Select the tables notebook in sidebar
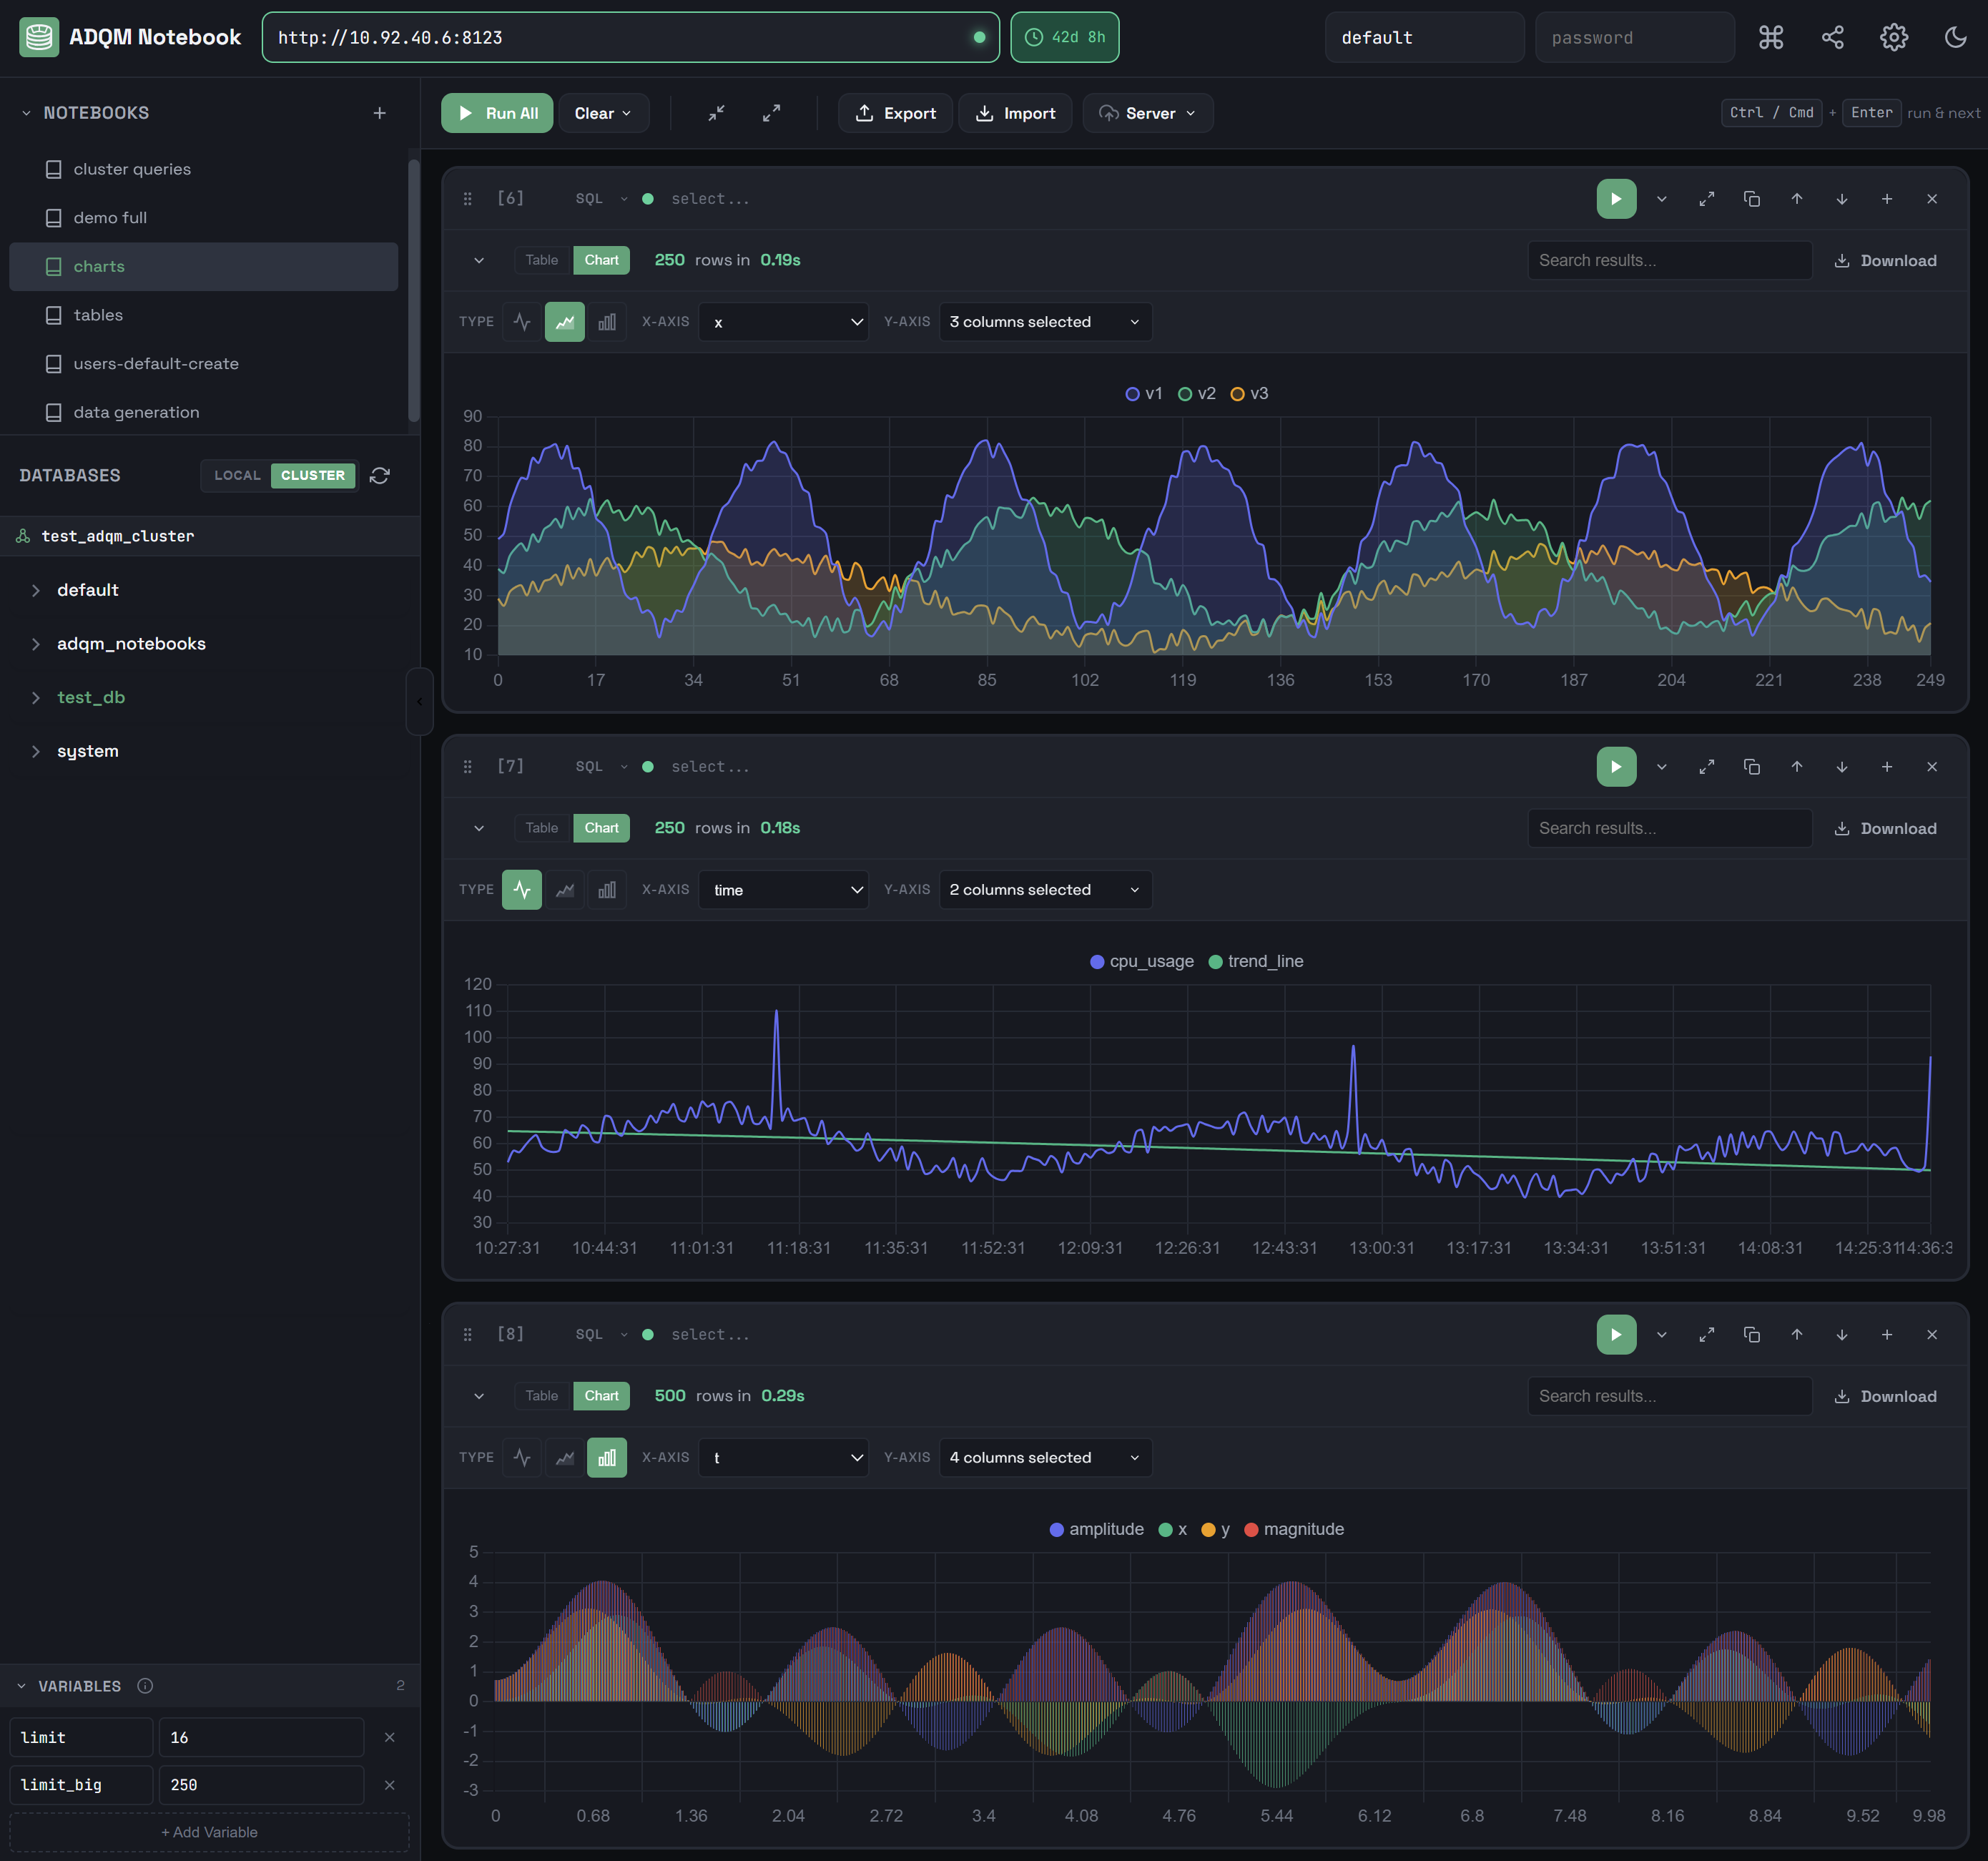Viewport: 1988px width, 1861px height. [x=98, y=314]
